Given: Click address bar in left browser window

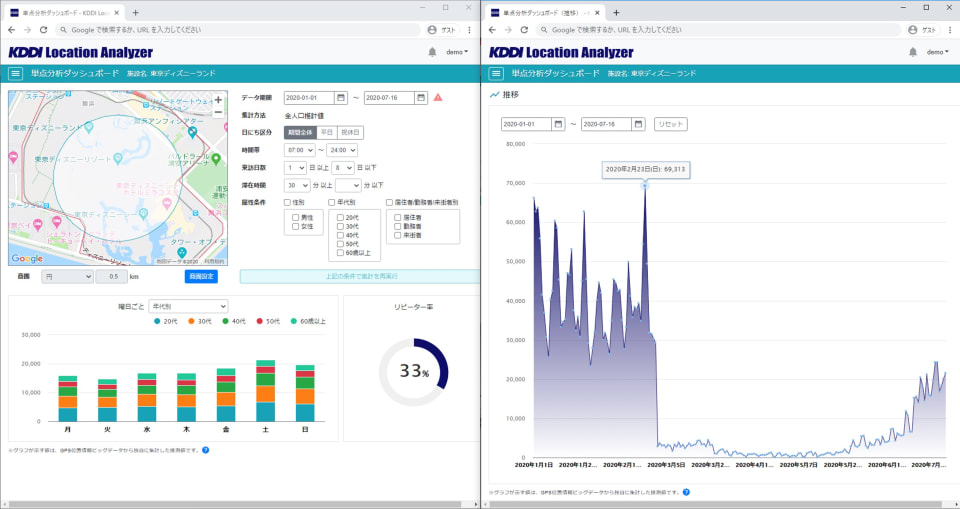Looking at the screenshot, I should [x=238, y=29].
